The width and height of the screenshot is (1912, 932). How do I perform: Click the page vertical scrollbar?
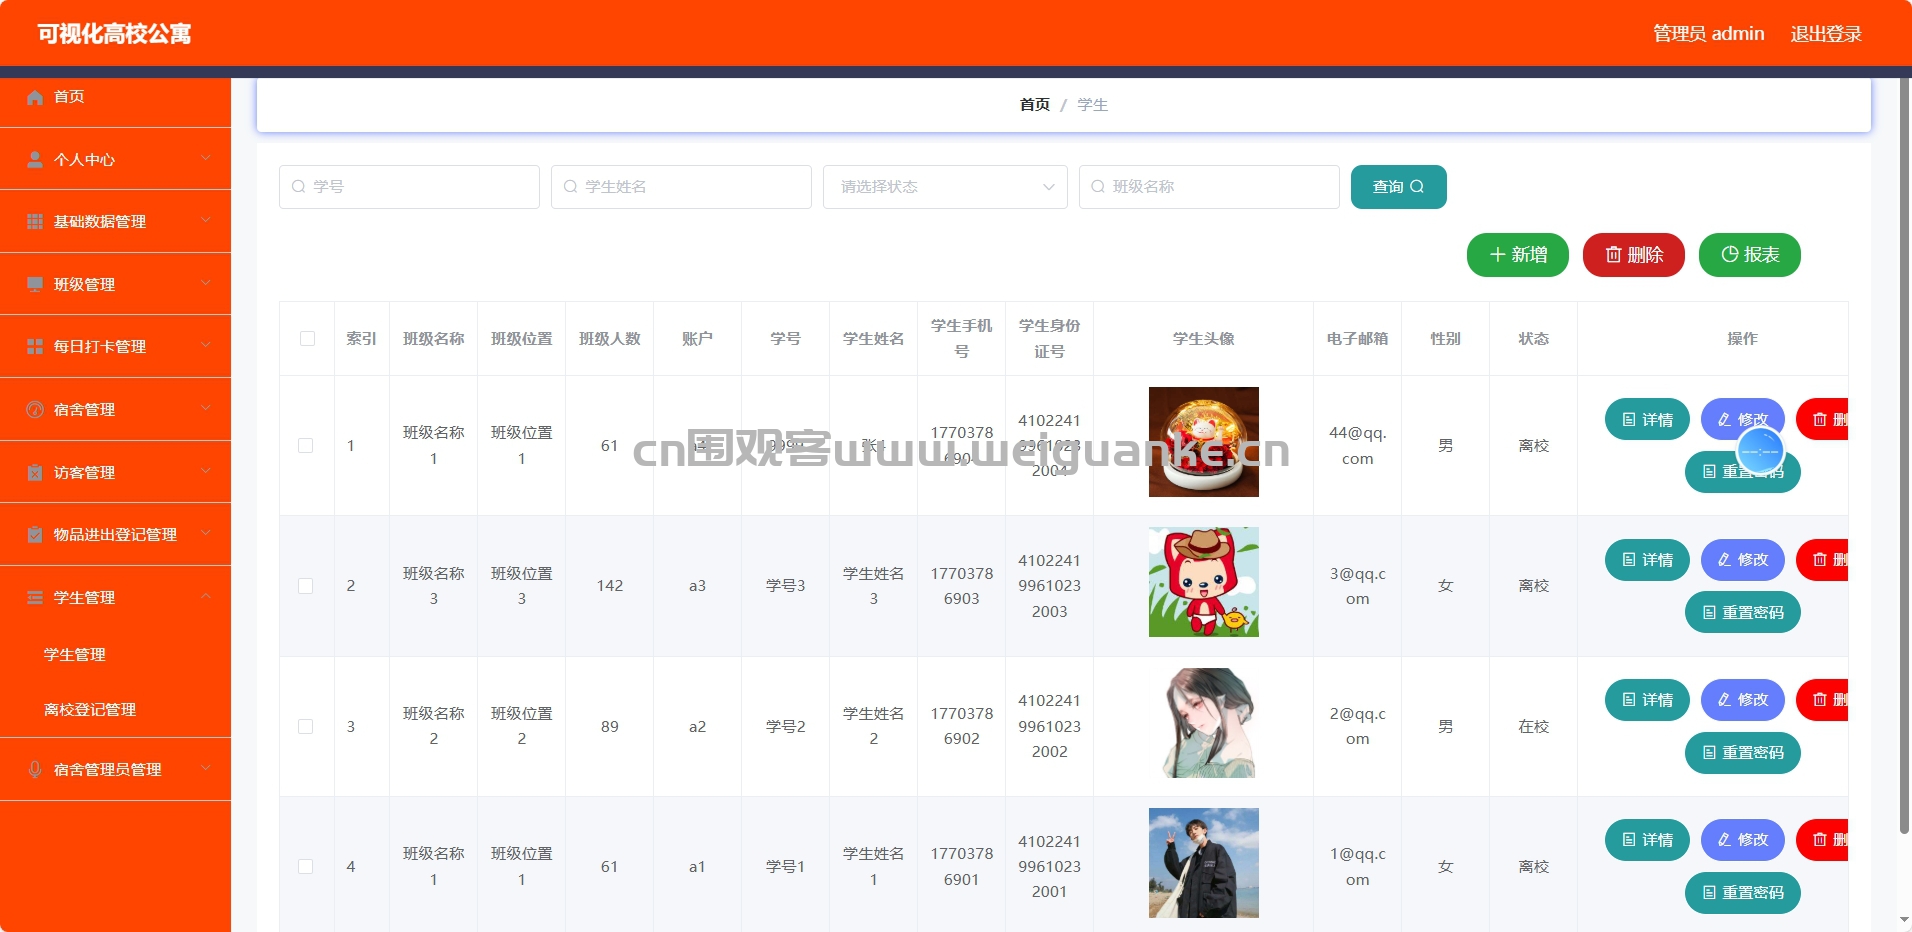(1904, 455)
